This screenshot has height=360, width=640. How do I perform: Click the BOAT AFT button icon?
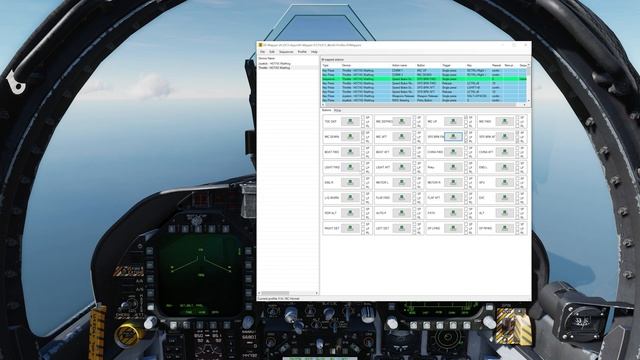pyautogui.click(x=402, y=152)
